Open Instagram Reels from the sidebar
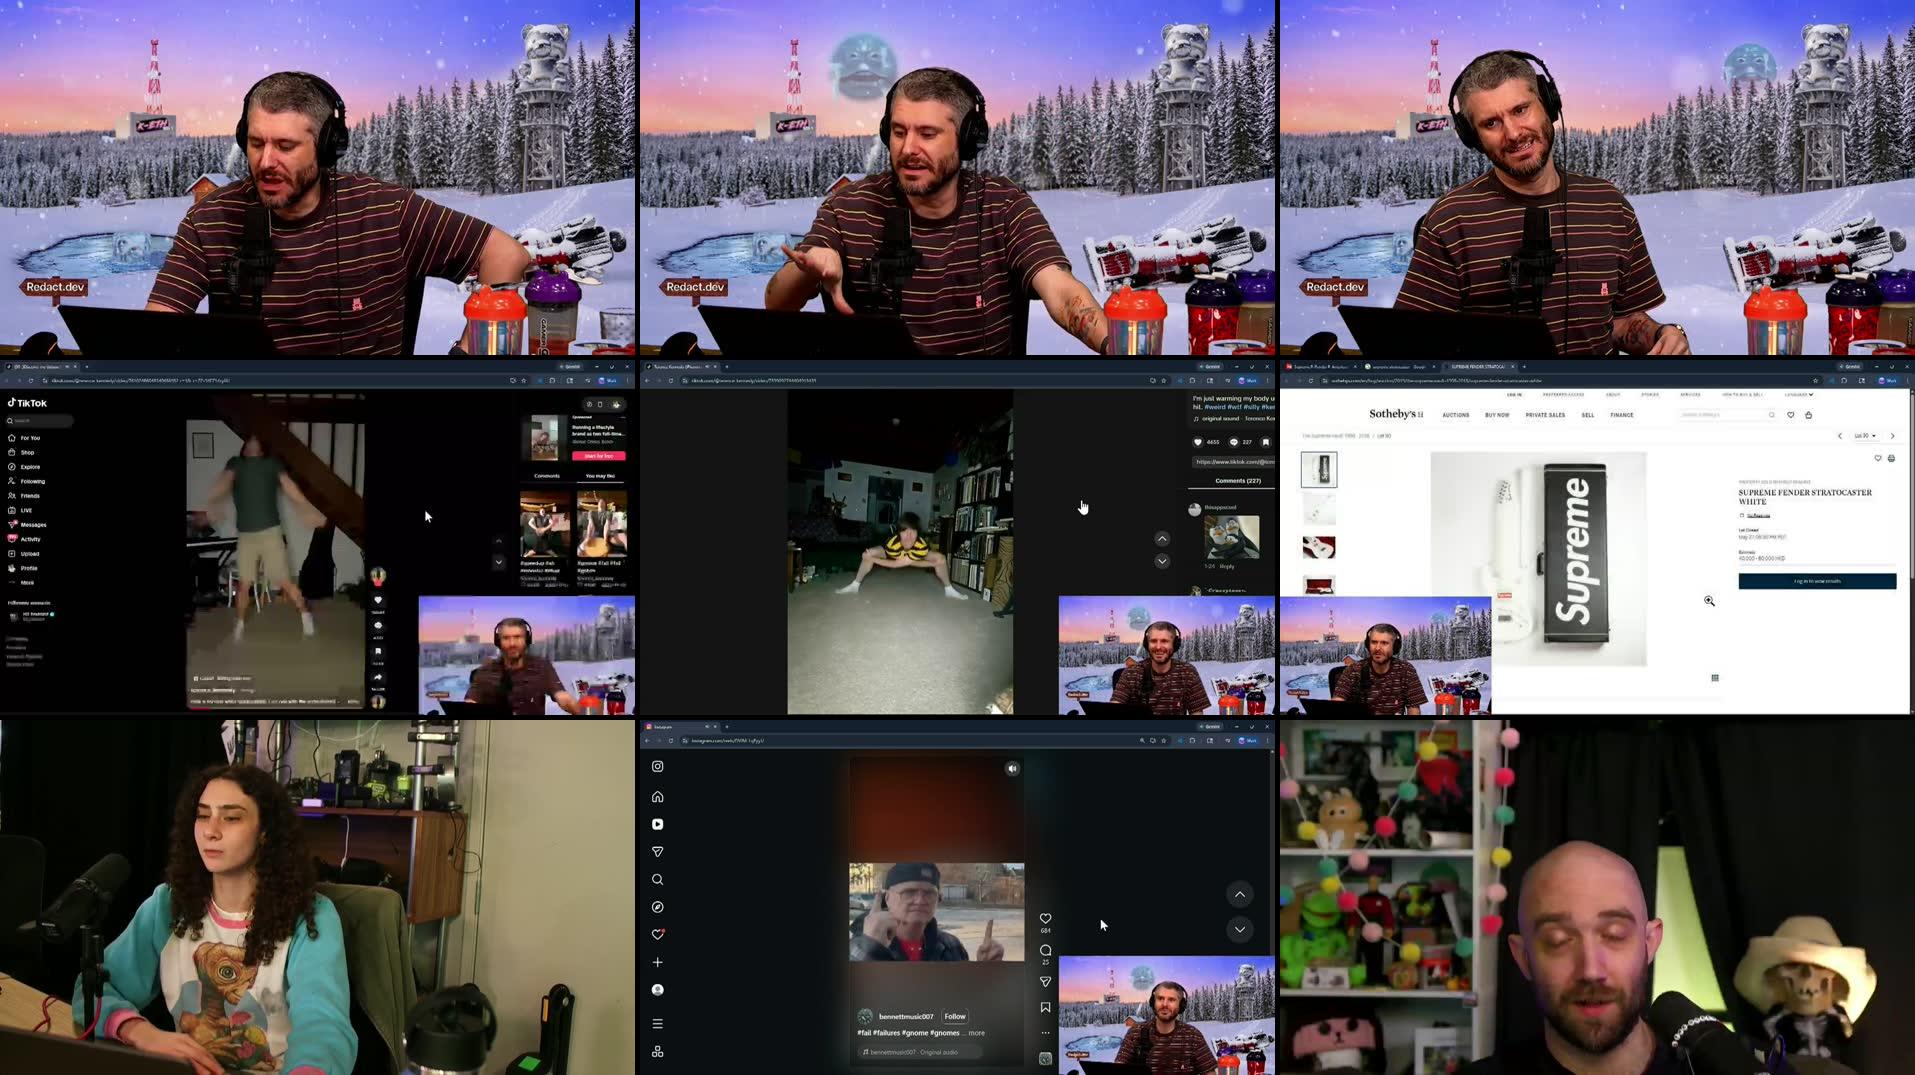Screen dimensions: 1915x1075 click(657, 823)
